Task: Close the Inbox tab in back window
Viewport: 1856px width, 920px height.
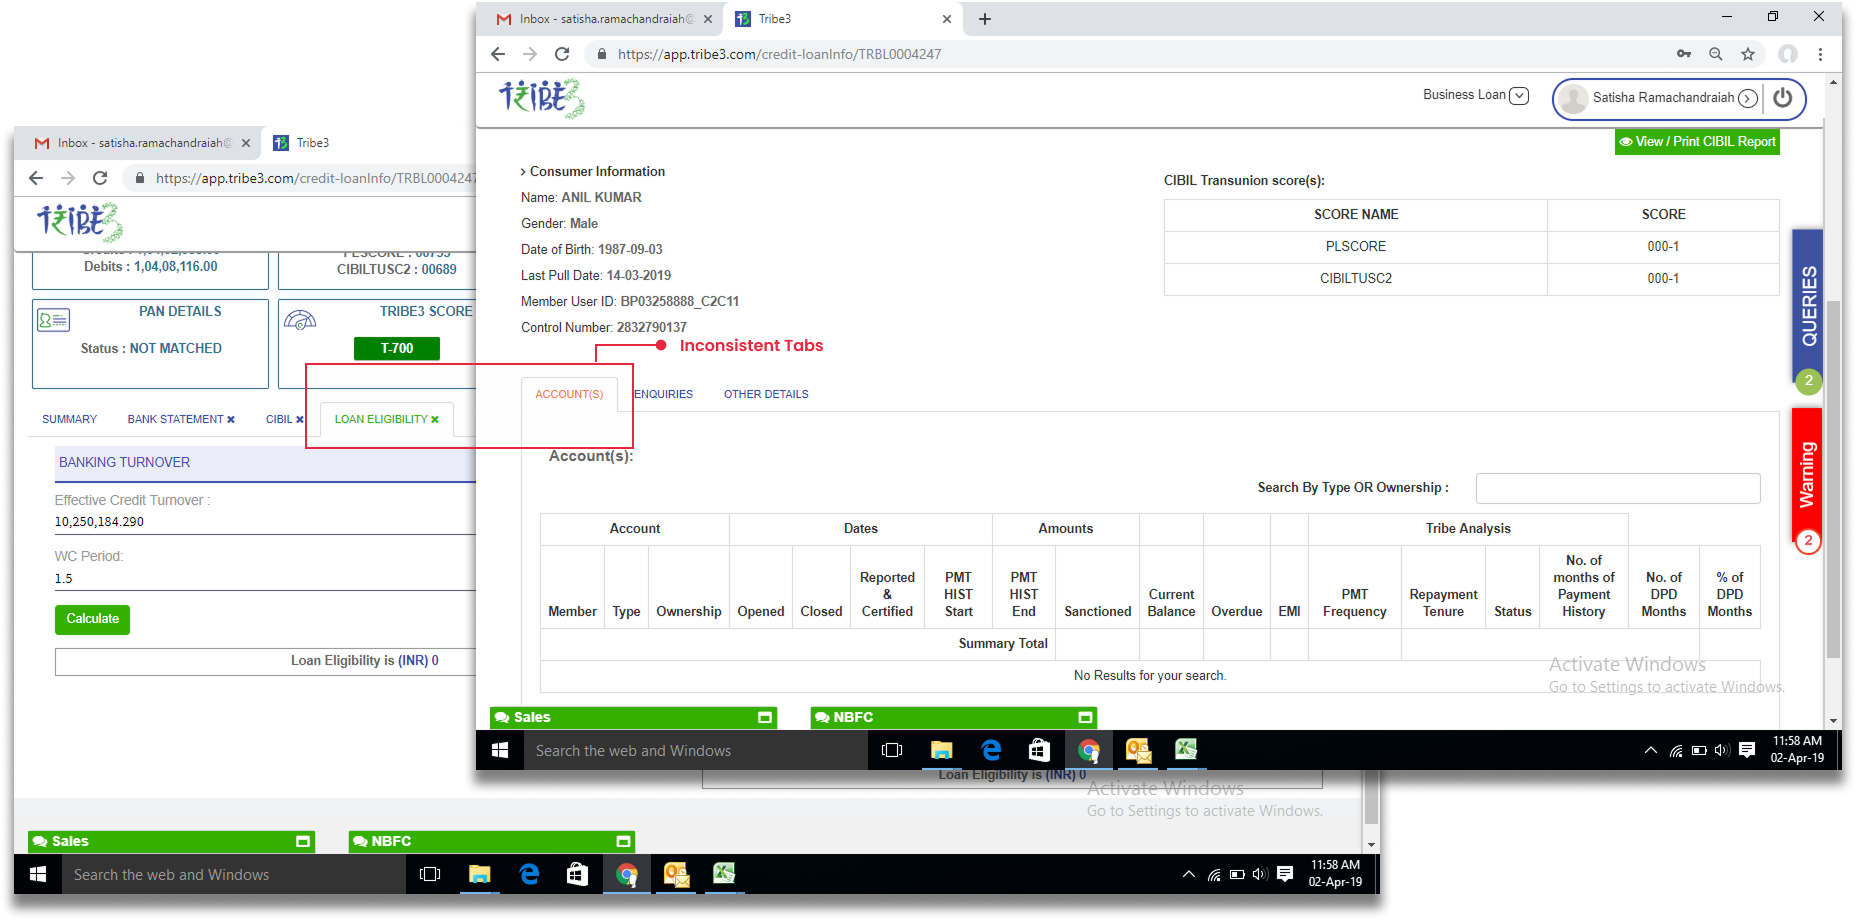Action: (x=246, y=143)
